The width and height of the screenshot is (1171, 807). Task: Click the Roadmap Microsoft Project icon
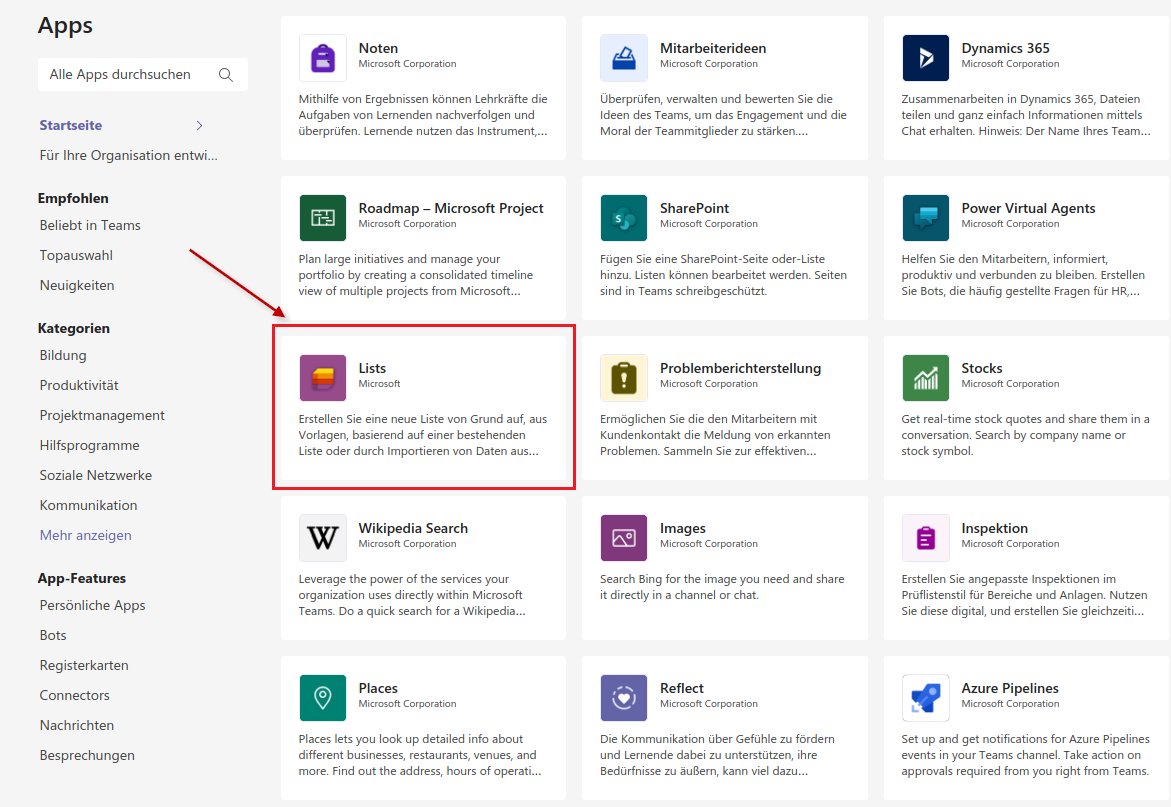(x=323, y=218)
